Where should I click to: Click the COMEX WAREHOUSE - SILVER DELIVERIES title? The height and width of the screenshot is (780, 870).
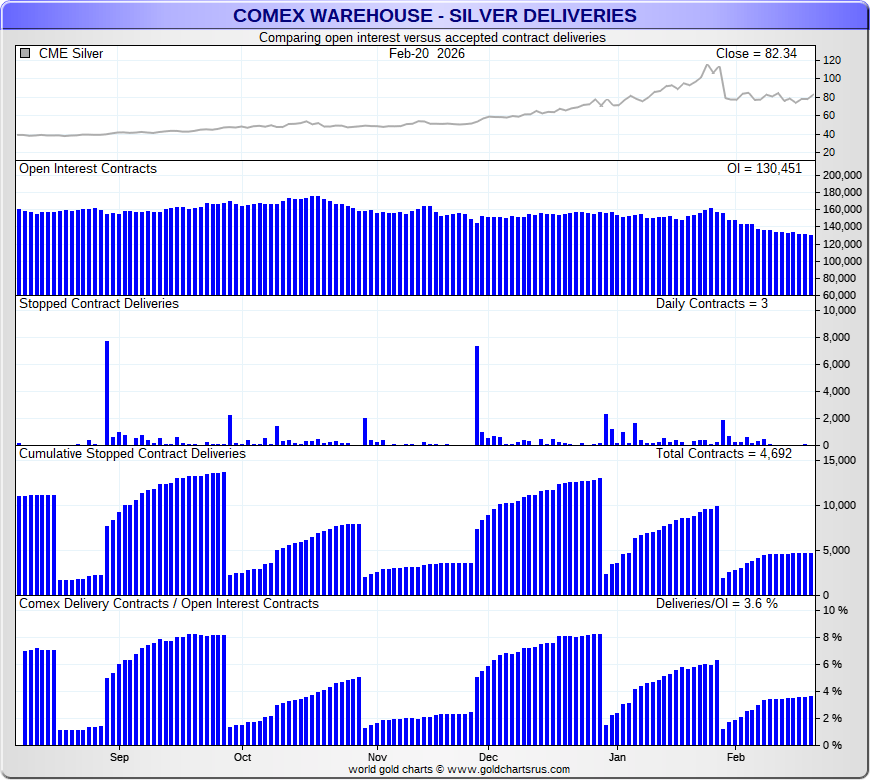pos(434,15)
